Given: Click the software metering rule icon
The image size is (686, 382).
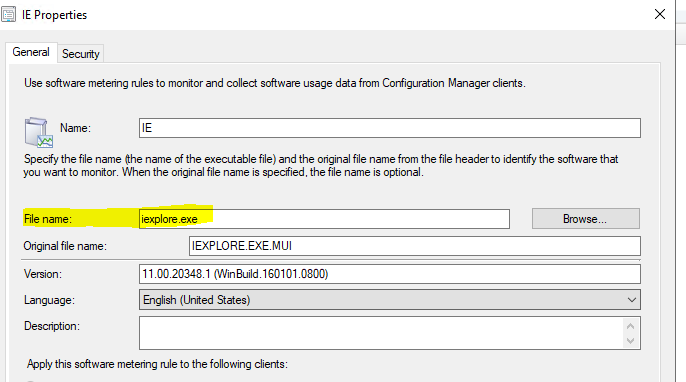Looking at the screenshot, I should (38, 132).
